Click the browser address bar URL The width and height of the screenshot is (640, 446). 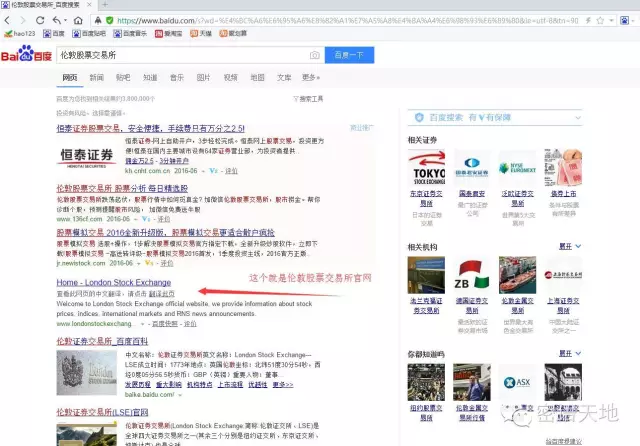pyautogui.click(x=347, y=20)
